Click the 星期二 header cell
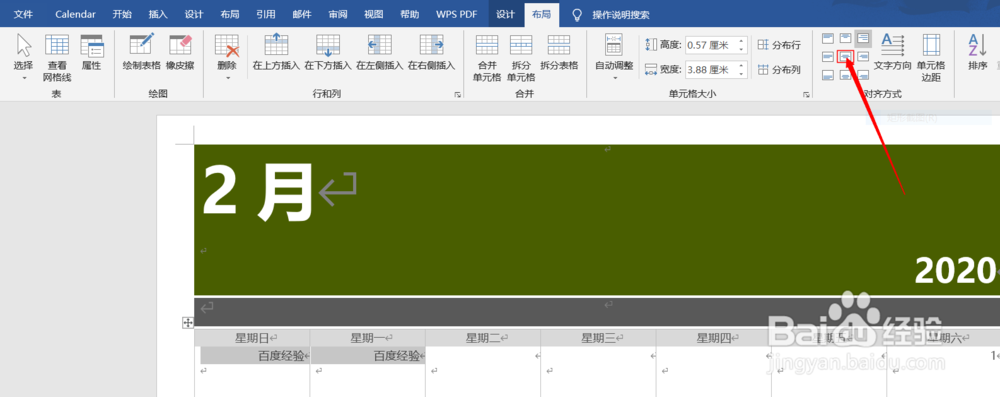1000x397 pixels. pyautogui.click(x=483, y=338)
